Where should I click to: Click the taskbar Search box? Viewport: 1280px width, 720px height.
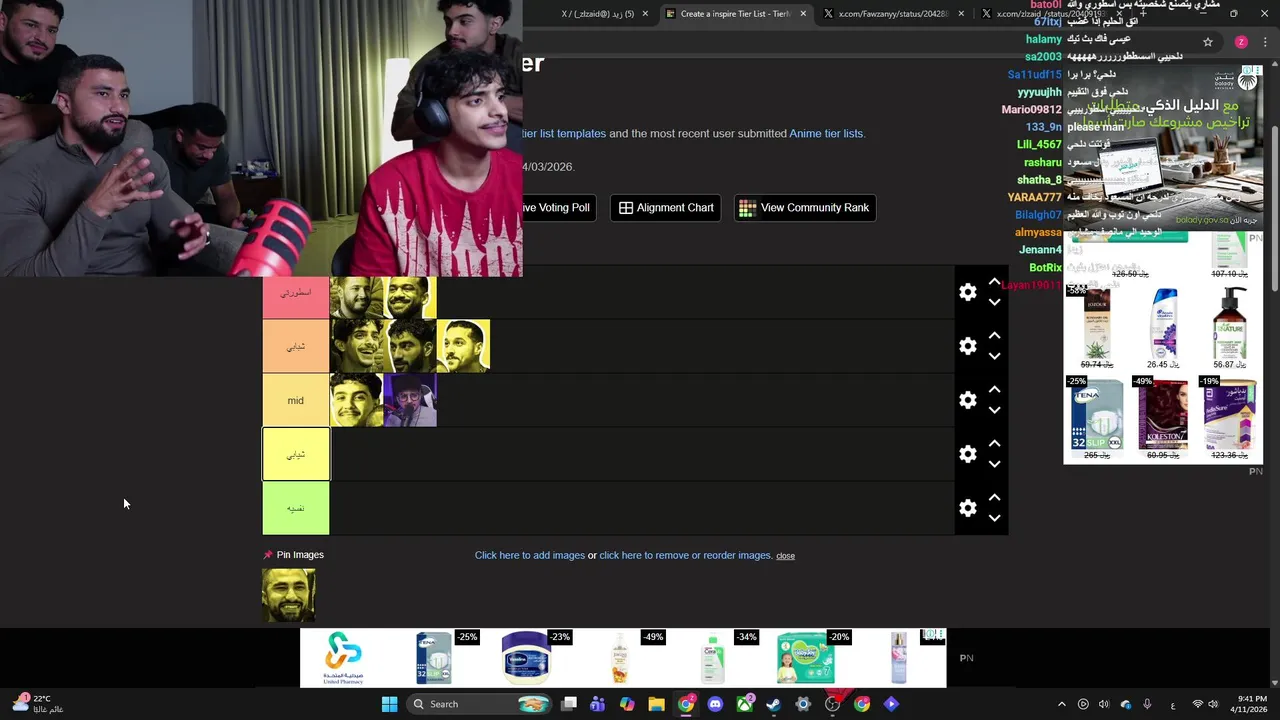coord(479,704)
